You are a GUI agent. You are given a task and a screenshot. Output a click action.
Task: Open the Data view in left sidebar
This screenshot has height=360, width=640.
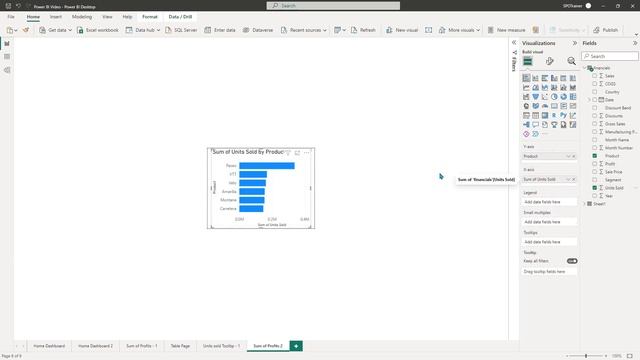7,57
